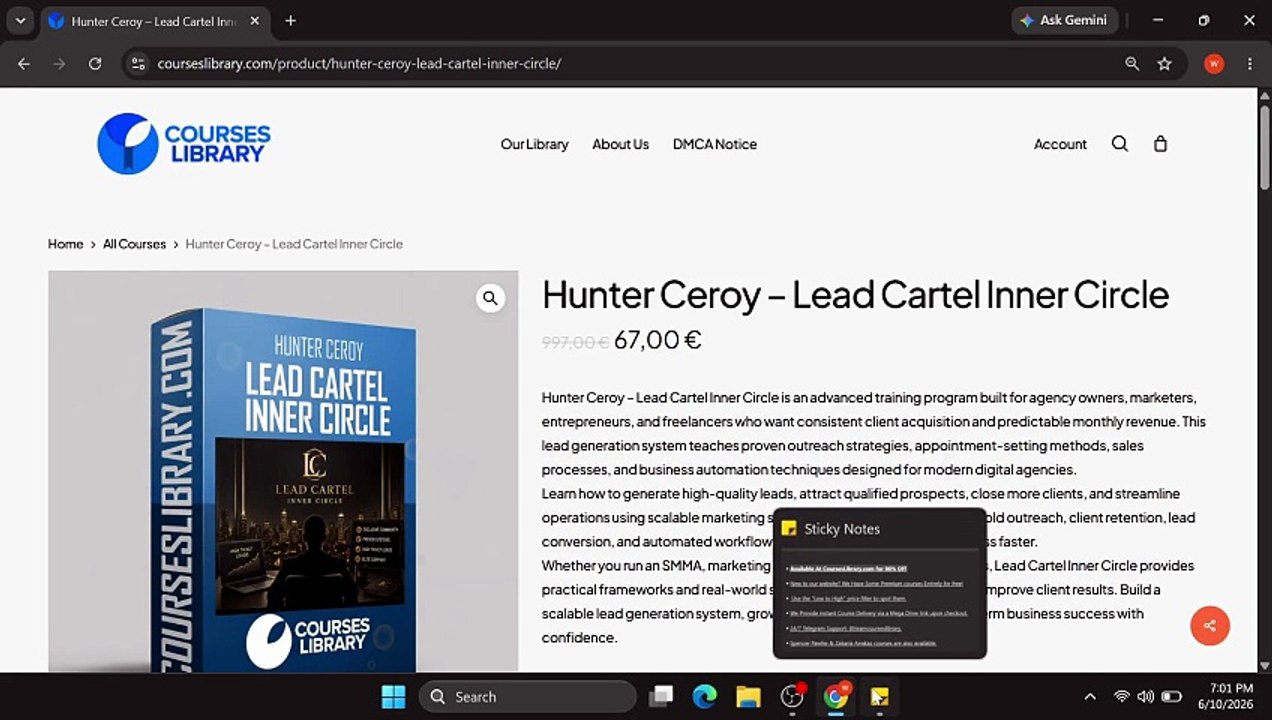This screenshot has height=720, width=1272.
Task: Zoom product image with magnifier icon
Action: coord(490,298)
